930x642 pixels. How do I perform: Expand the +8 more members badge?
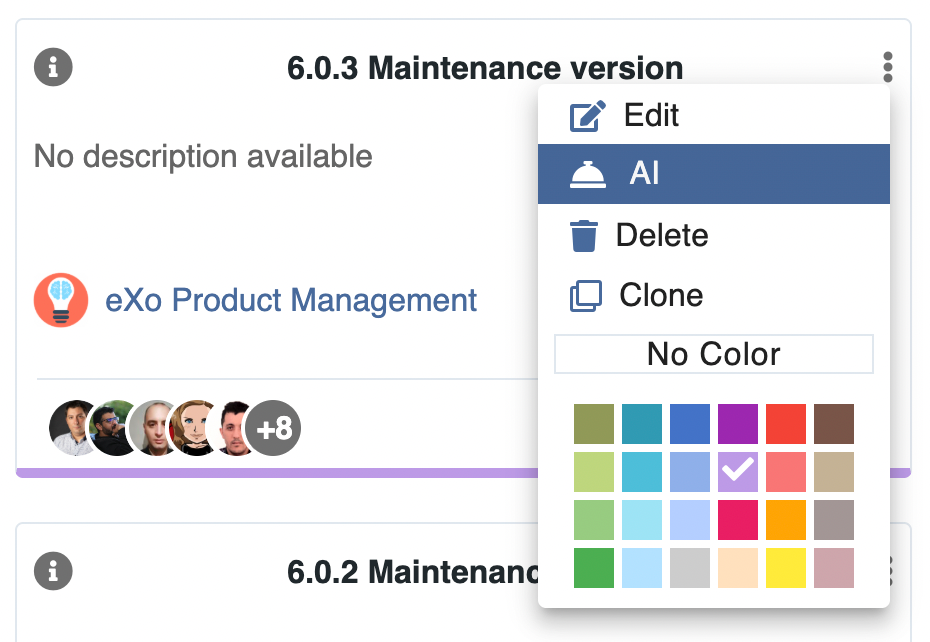(273, 429)
